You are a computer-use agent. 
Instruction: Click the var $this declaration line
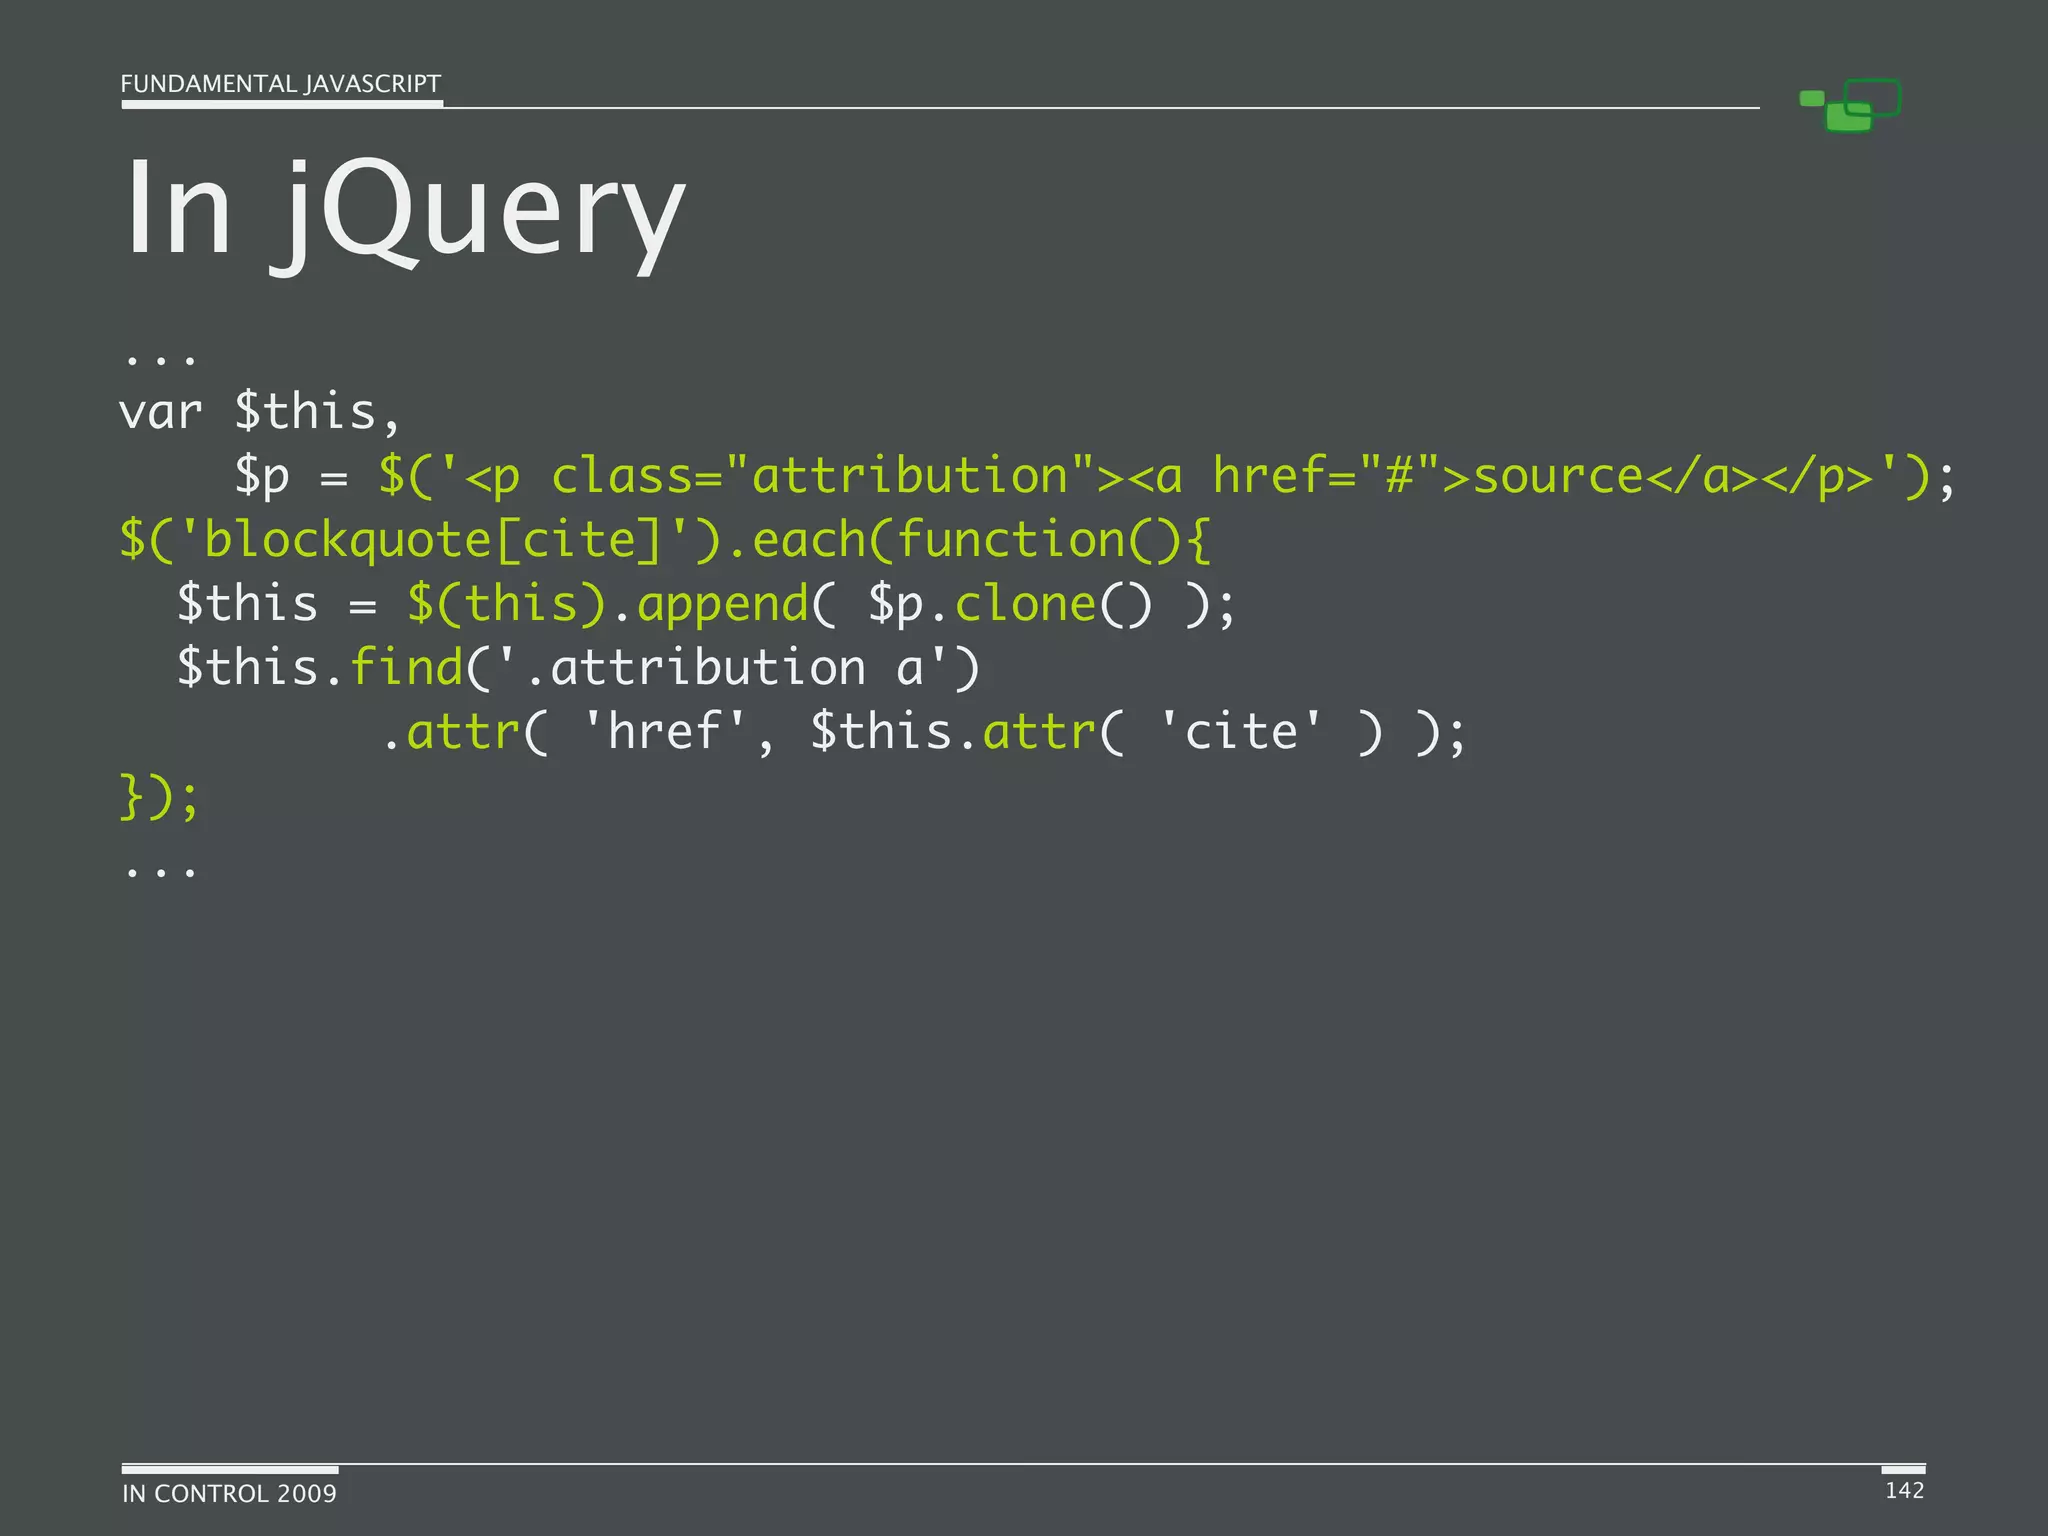pos(260,412)
